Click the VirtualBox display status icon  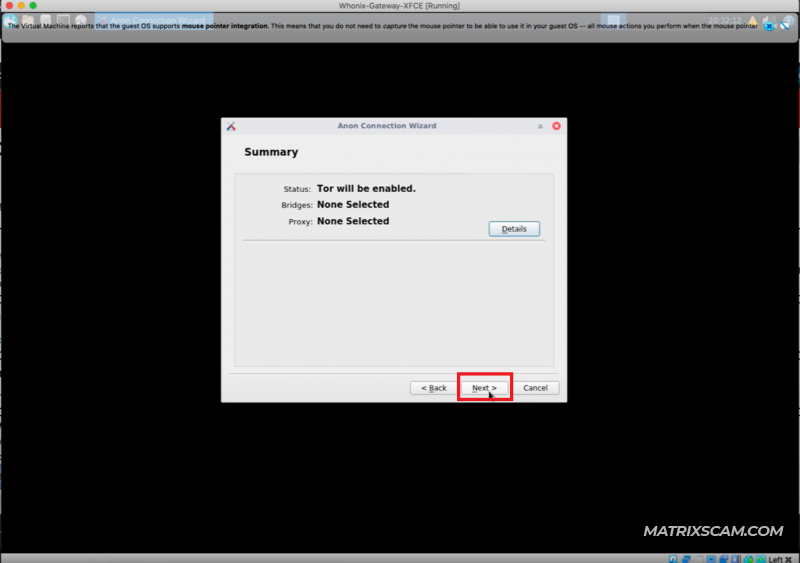[711, 559]
